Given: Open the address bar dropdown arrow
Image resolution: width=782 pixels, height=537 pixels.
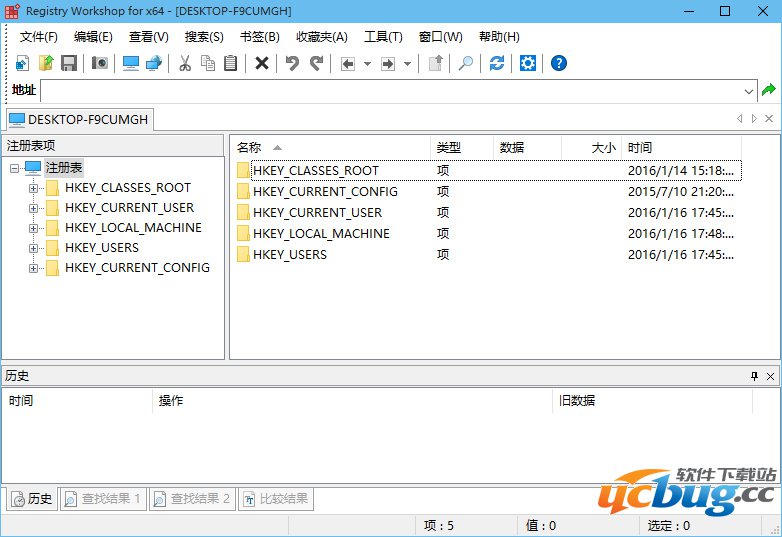Looking at the screenshot, I should [x=749, y=90].
